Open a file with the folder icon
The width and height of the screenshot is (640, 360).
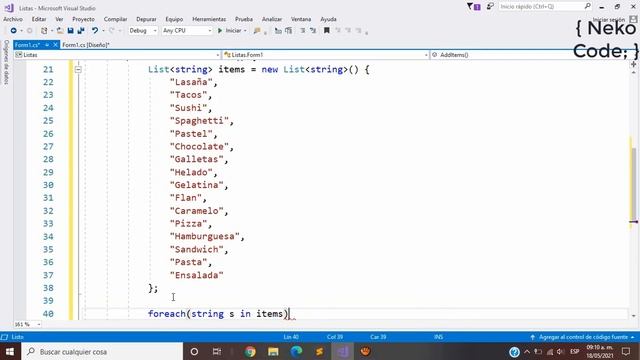pyautogui.click(x=60, y=31)
